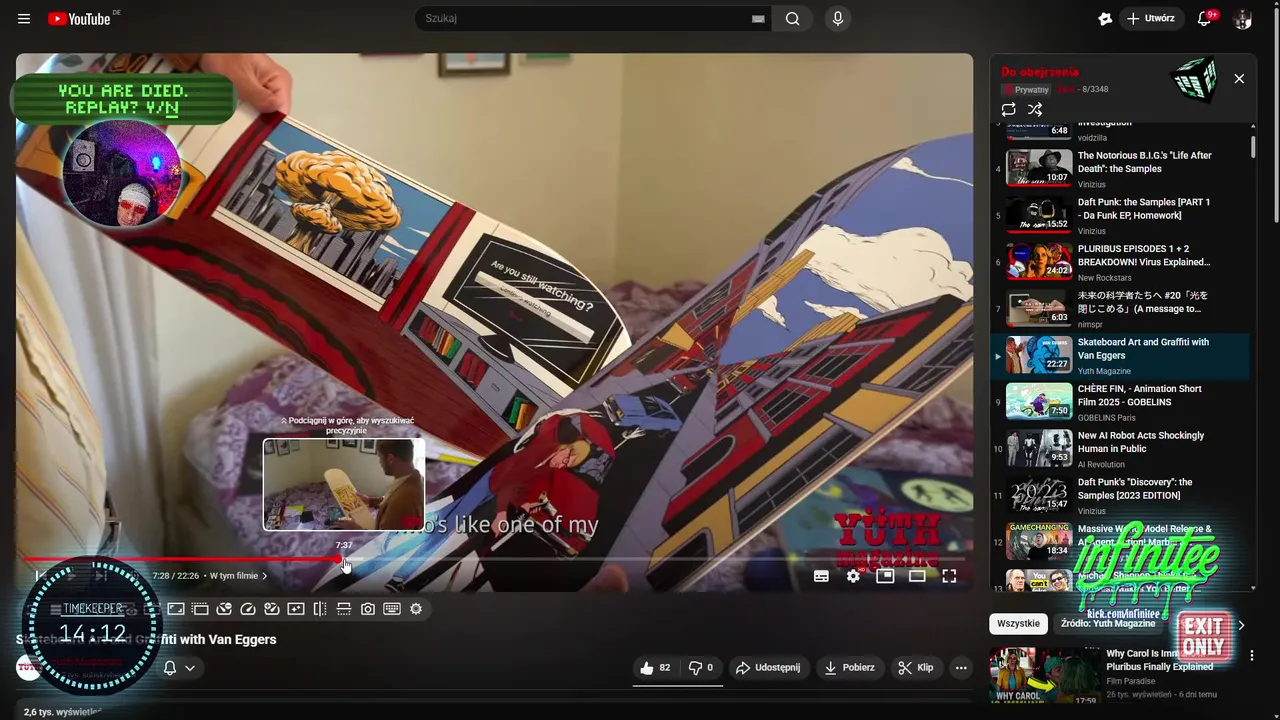Viewport: 1280px width, 720px height.
Task: Select the Źródło: Yuth Magazine chip
Action: tap(1108, 624)
